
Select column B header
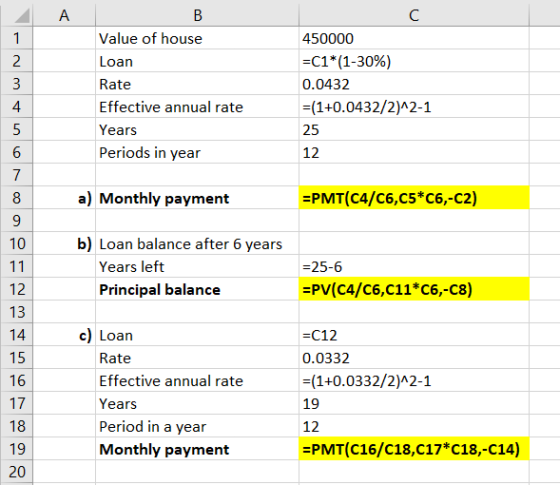click(x=197, y=15)
